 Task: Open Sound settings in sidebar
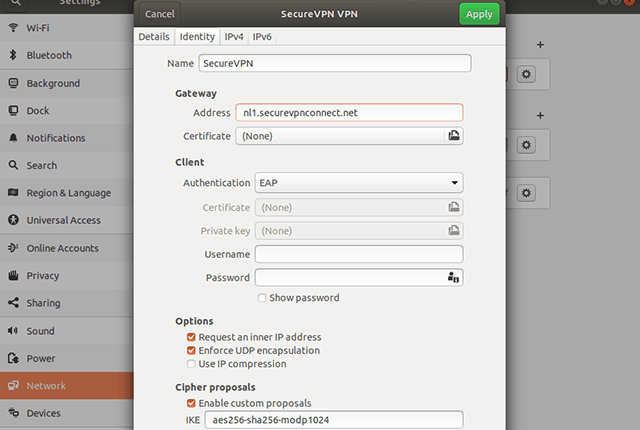[x=67, y=331]
